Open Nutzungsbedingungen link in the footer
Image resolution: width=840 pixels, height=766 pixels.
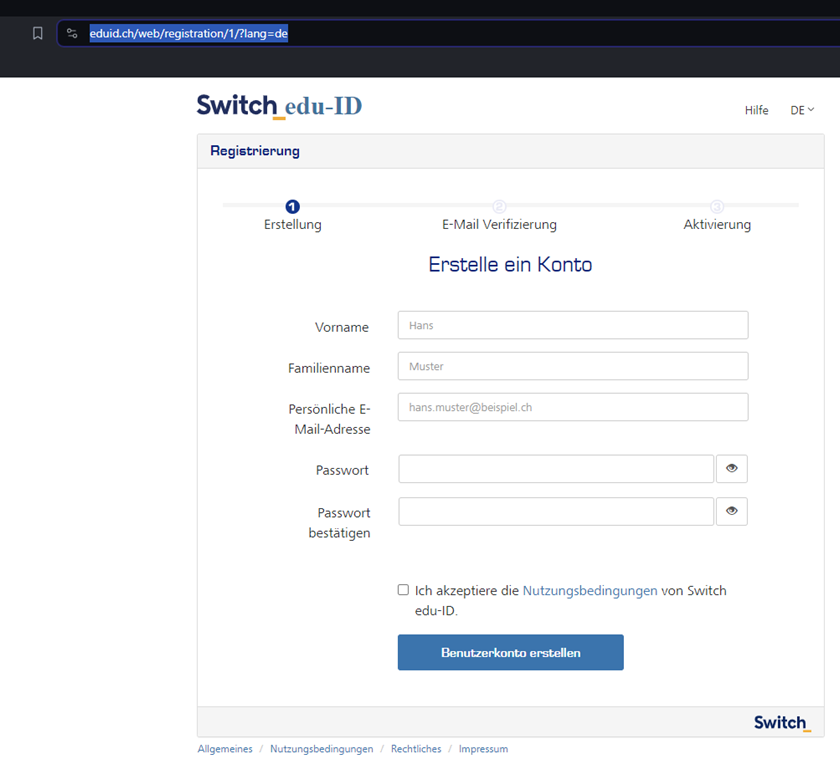coord(321,749)
